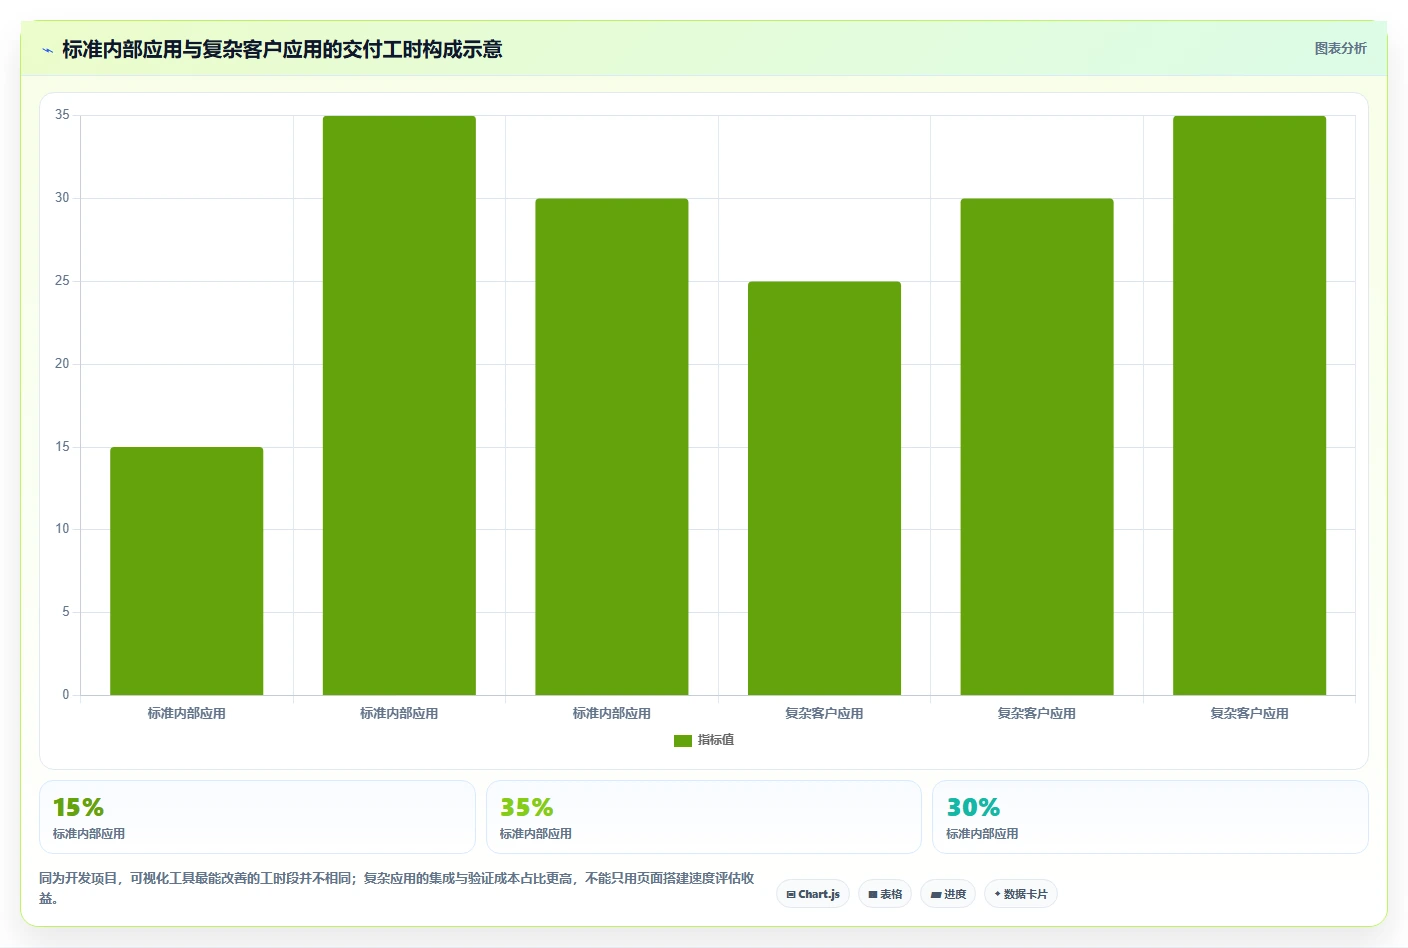Image resolution: width=1408 pixels, height=948 pixels.
Task: Click the 复杂客户应用 bar reaching 35
Action: 1249,405
